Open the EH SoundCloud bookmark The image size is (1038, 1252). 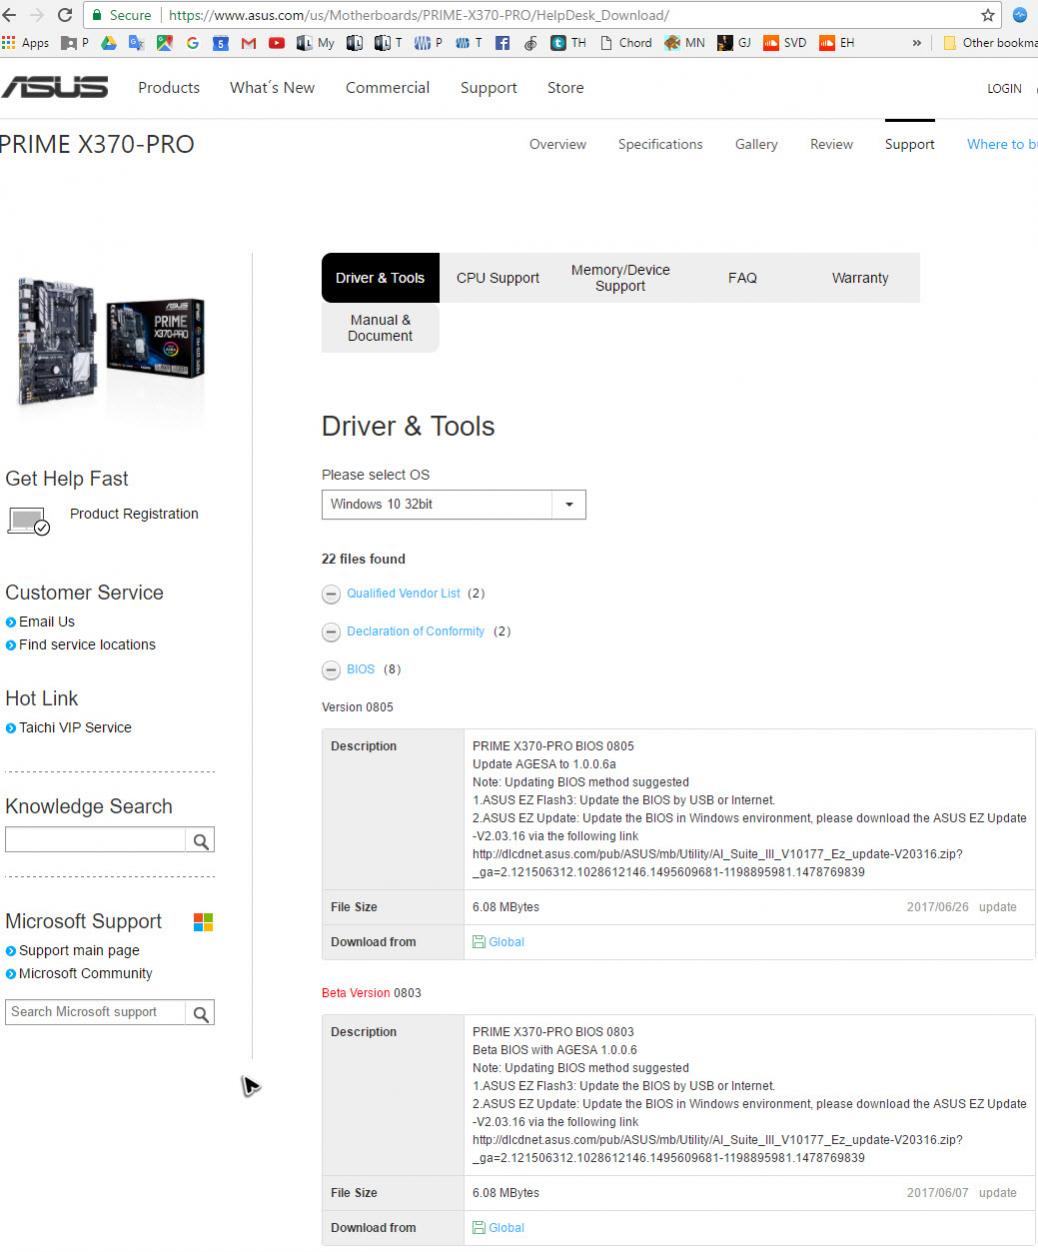click(x=837, y=43)
